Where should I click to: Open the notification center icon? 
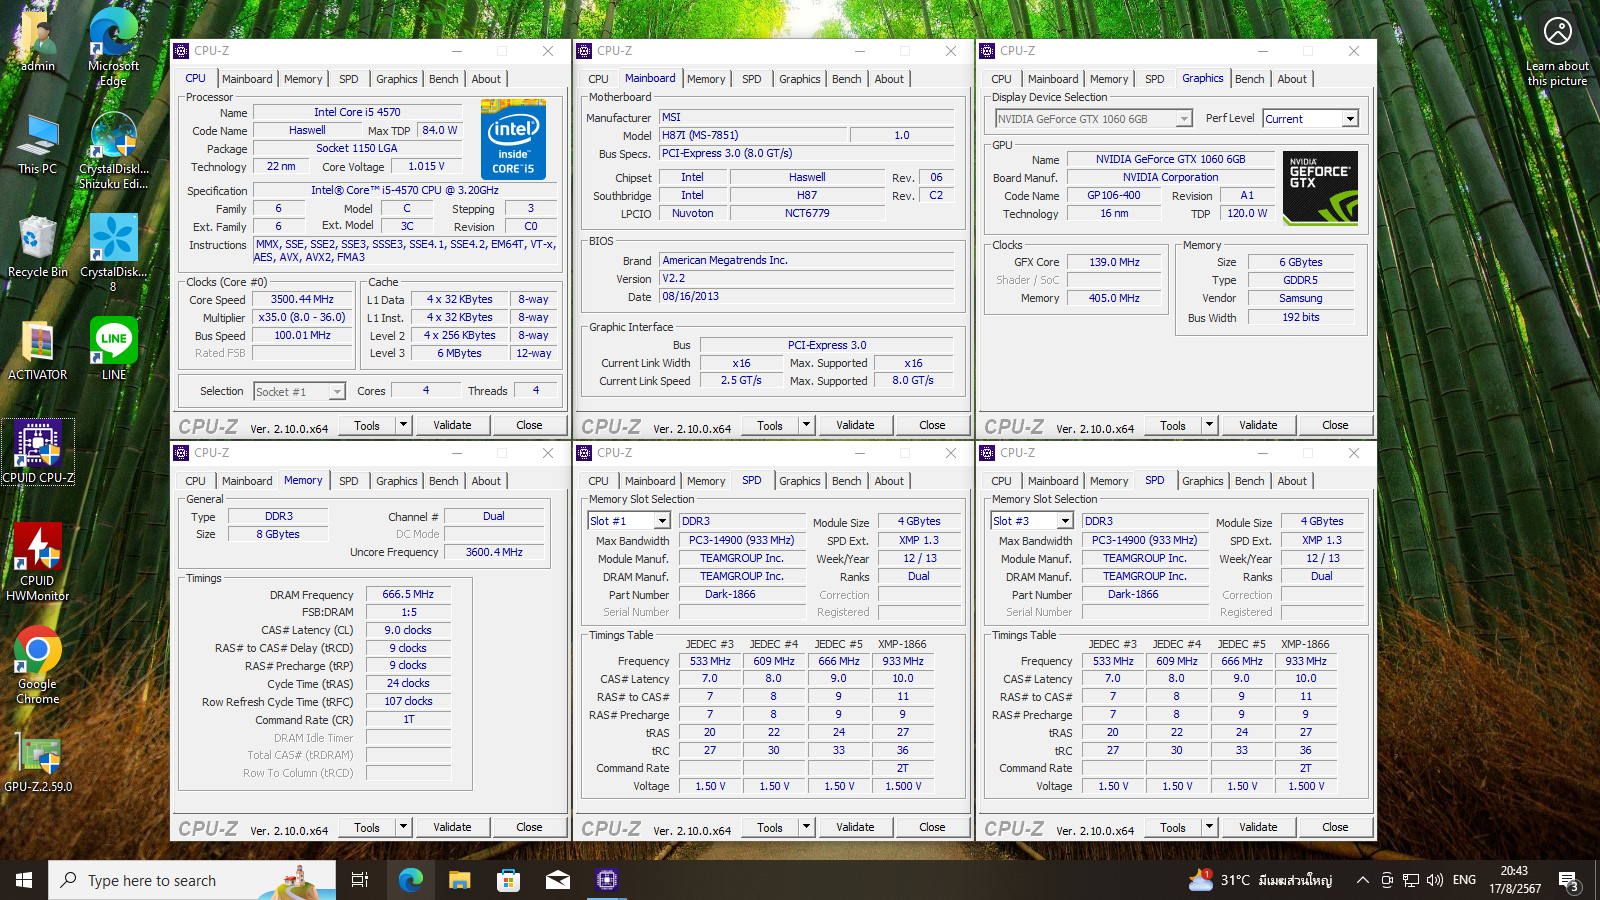[1568, 880]
